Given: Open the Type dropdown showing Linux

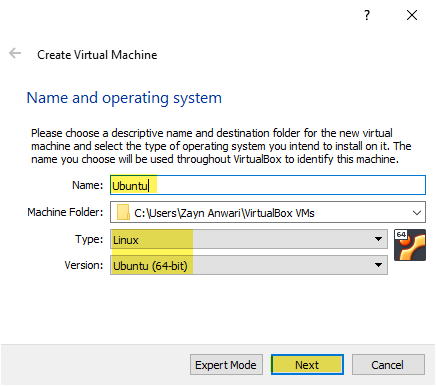Looking at the screenshot, I should click(249, 239).
